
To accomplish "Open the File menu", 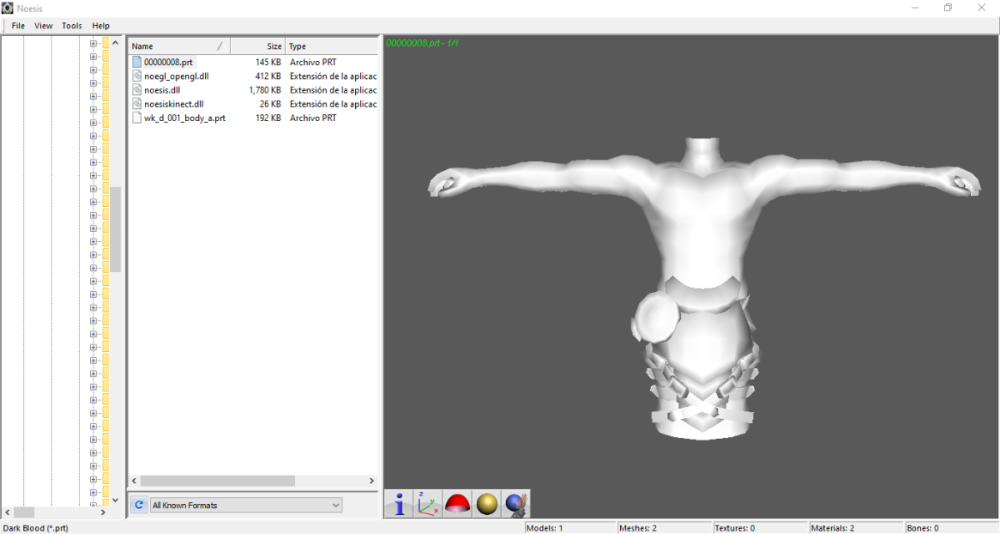I will pyautogui.click(x=18, y=26).
